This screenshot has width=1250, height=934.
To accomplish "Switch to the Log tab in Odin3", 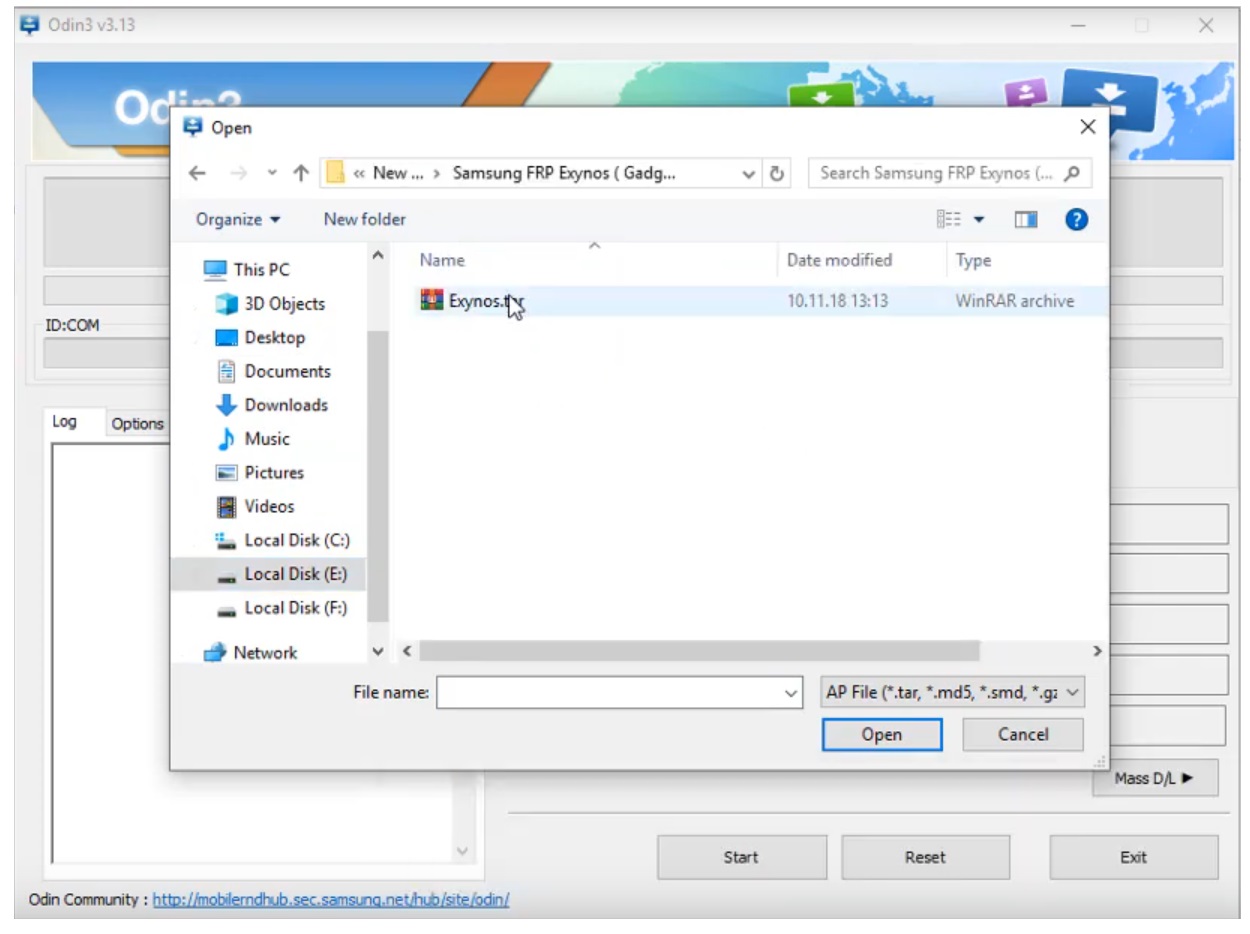I will (x=64, y=422).
